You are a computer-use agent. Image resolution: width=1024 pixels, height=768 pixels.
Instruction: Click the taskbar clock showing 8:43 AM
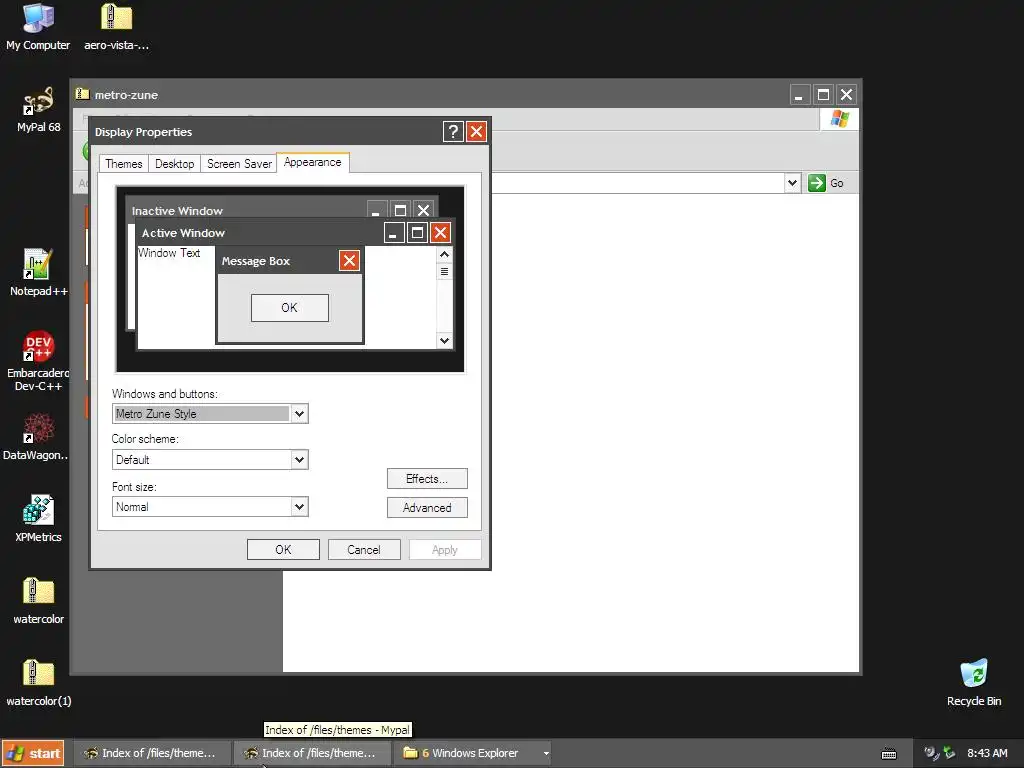[987, 753]
